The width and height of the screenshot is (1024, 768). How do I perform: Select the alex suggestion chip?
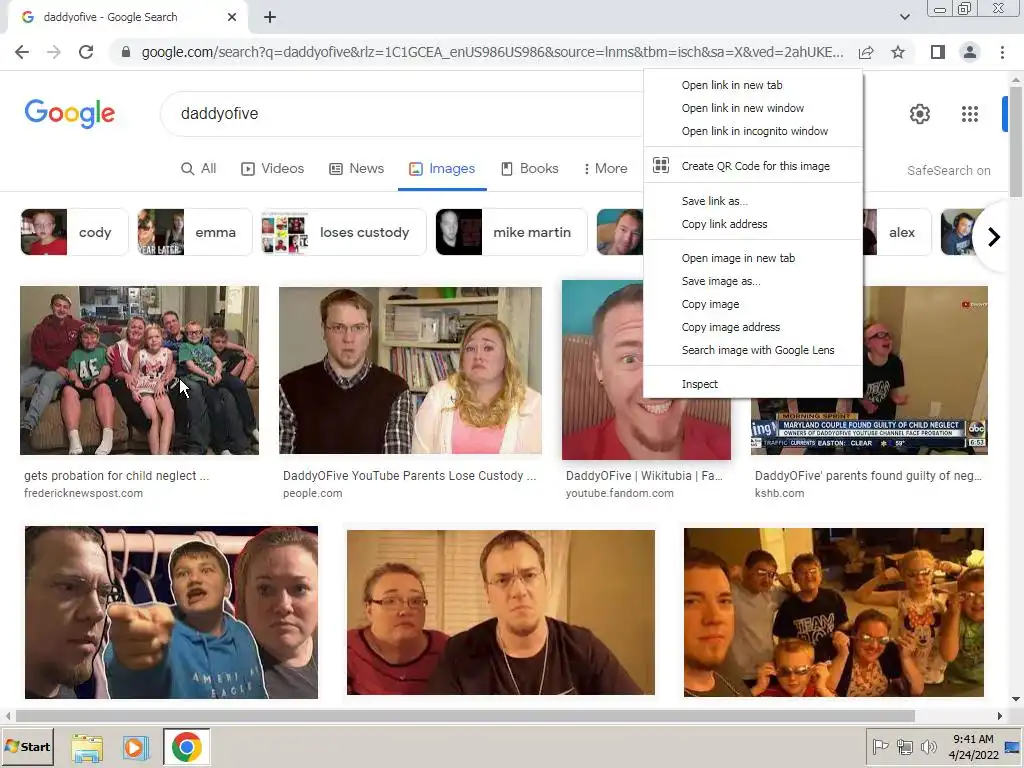point(898,232)
